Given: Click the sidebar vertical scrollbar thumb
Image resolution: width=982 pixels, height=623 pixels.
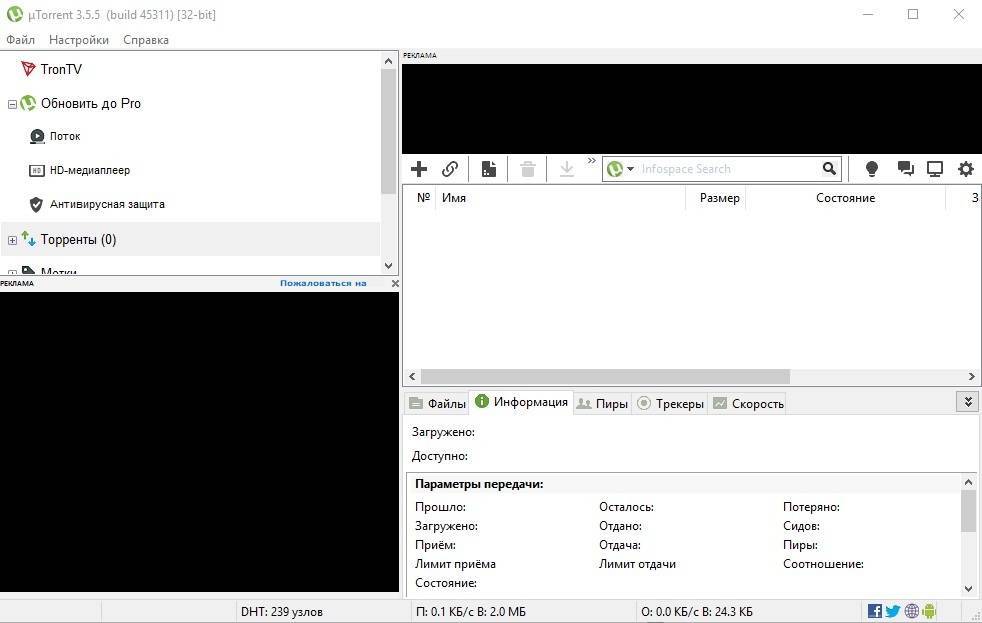Looking at the screenshot, I should point(388,131).
